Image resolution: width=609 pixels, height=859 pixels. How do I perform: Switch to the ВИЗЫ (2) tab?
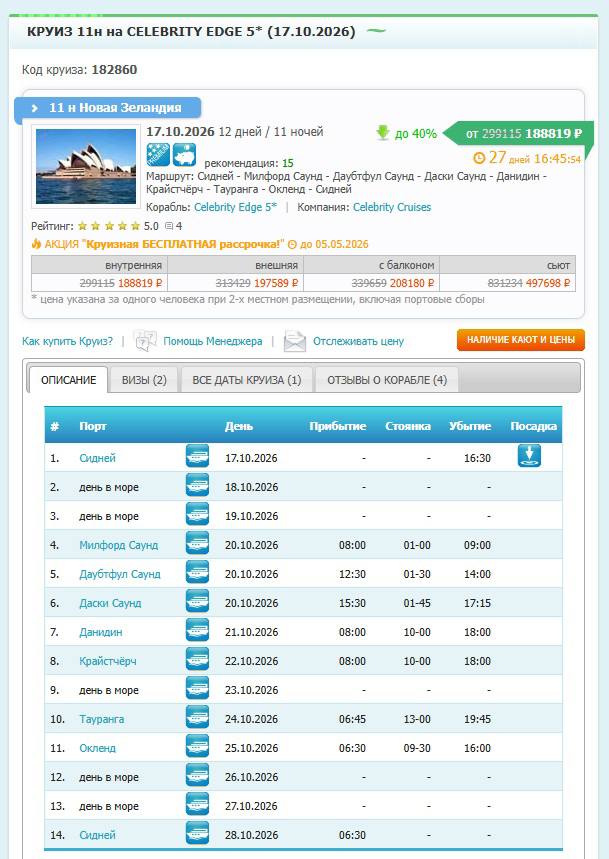[x=144, y=380]
